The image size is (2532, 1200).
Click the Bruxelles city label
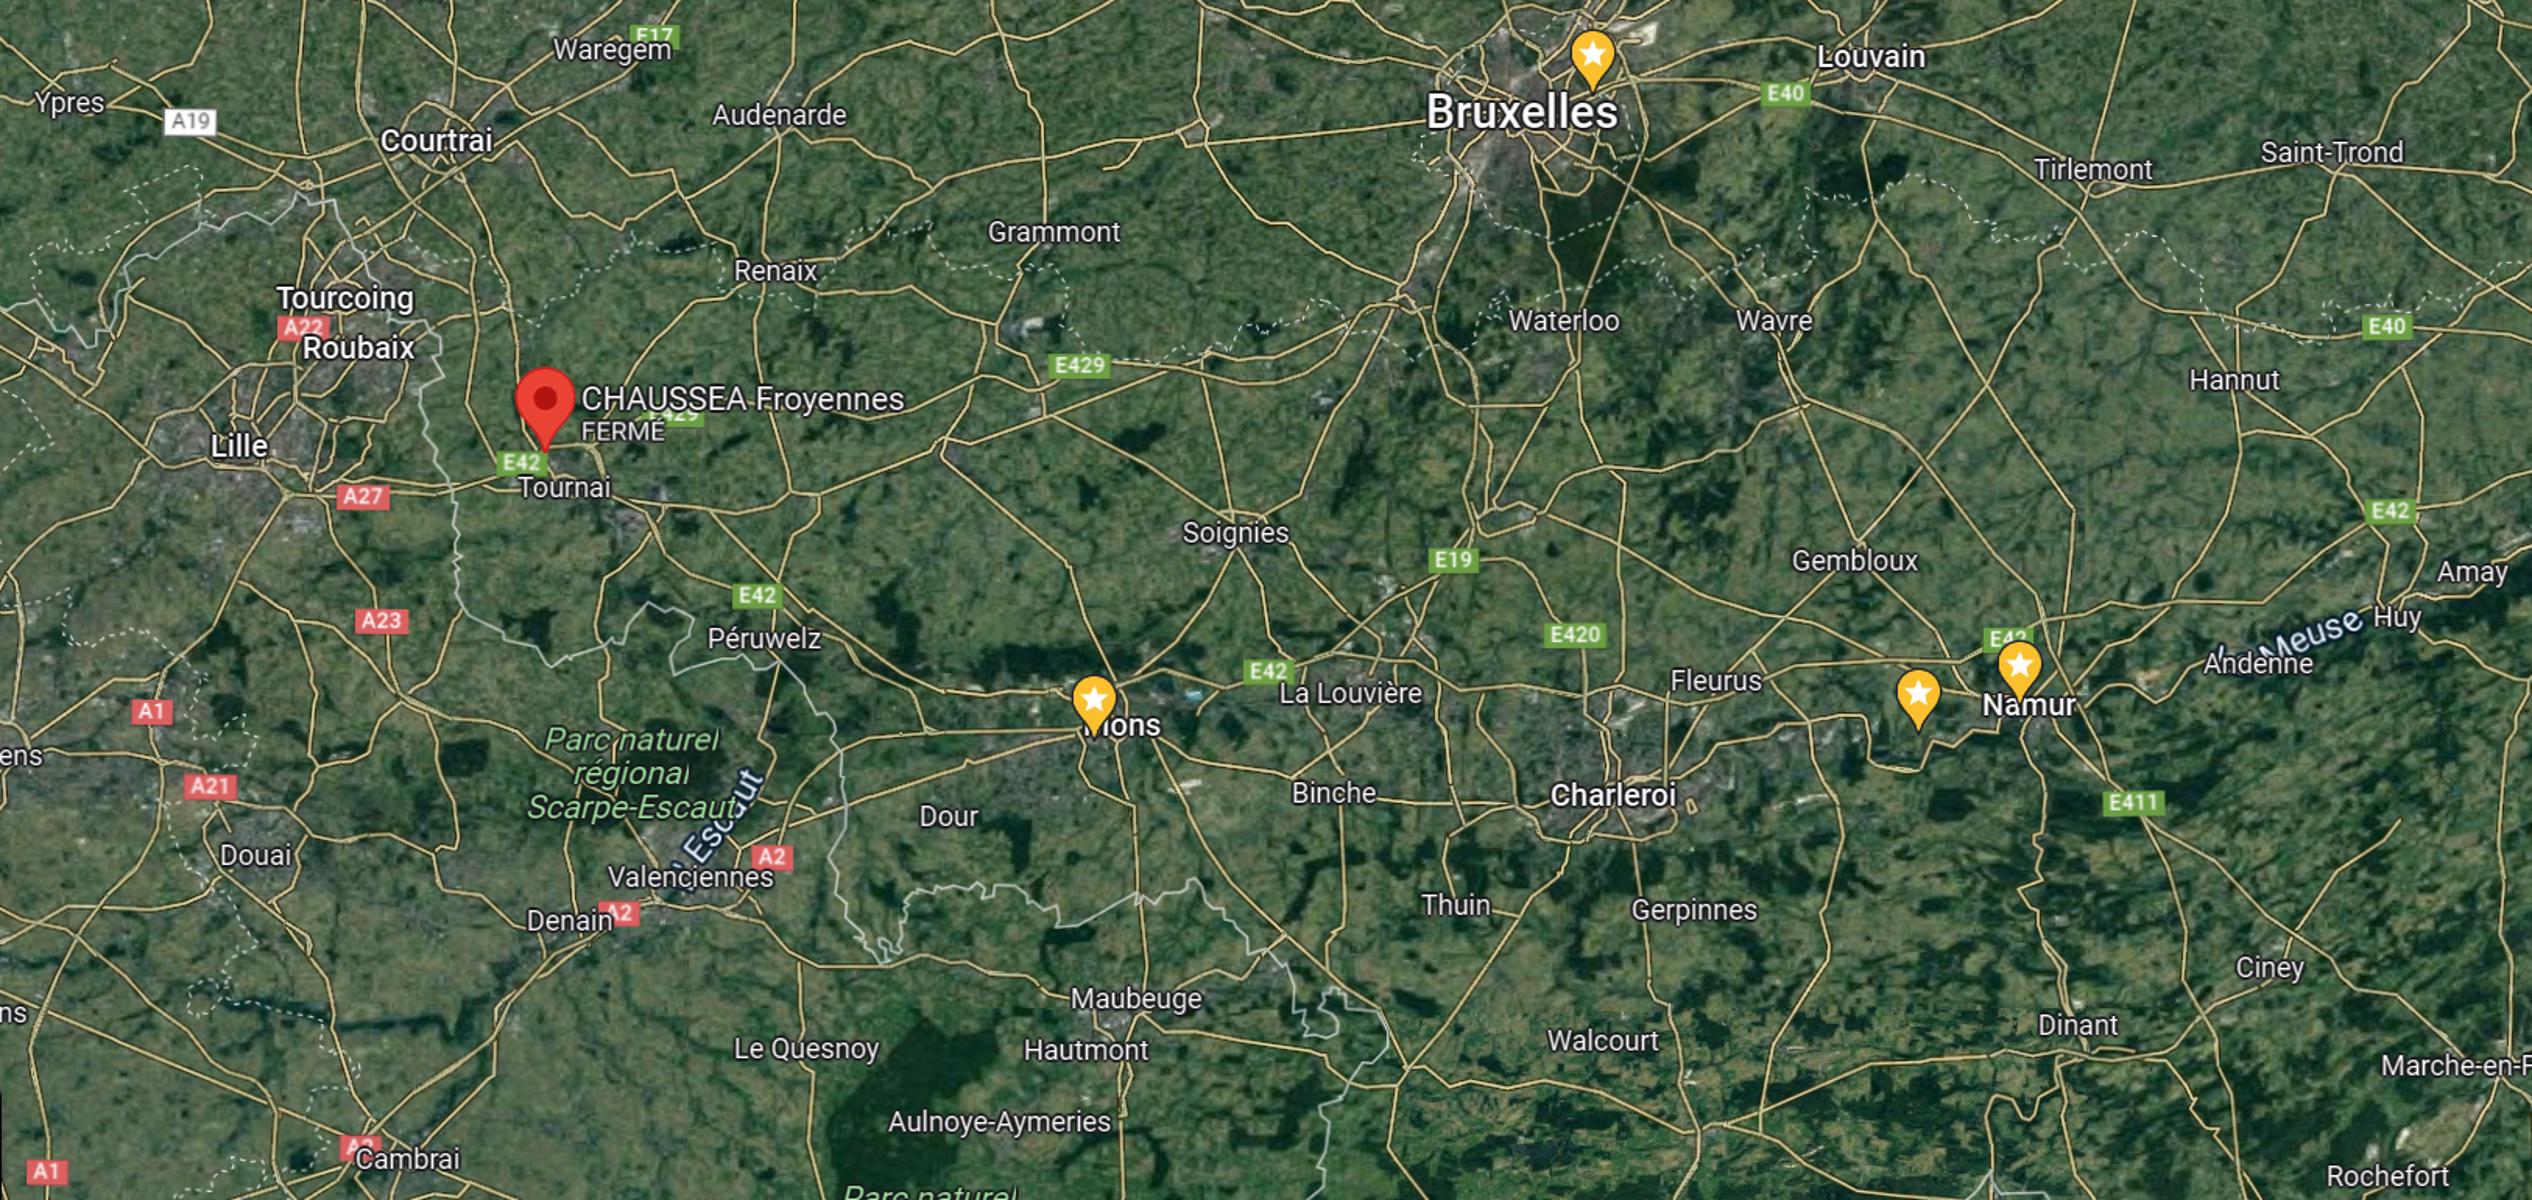(1521, 112)
